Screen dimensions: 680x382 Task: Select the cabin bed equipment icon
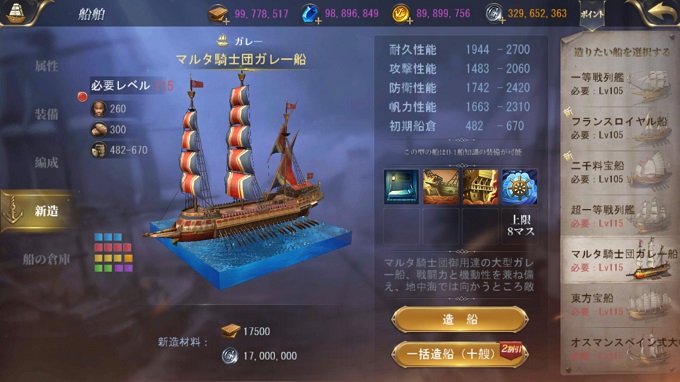pos(401,186)
